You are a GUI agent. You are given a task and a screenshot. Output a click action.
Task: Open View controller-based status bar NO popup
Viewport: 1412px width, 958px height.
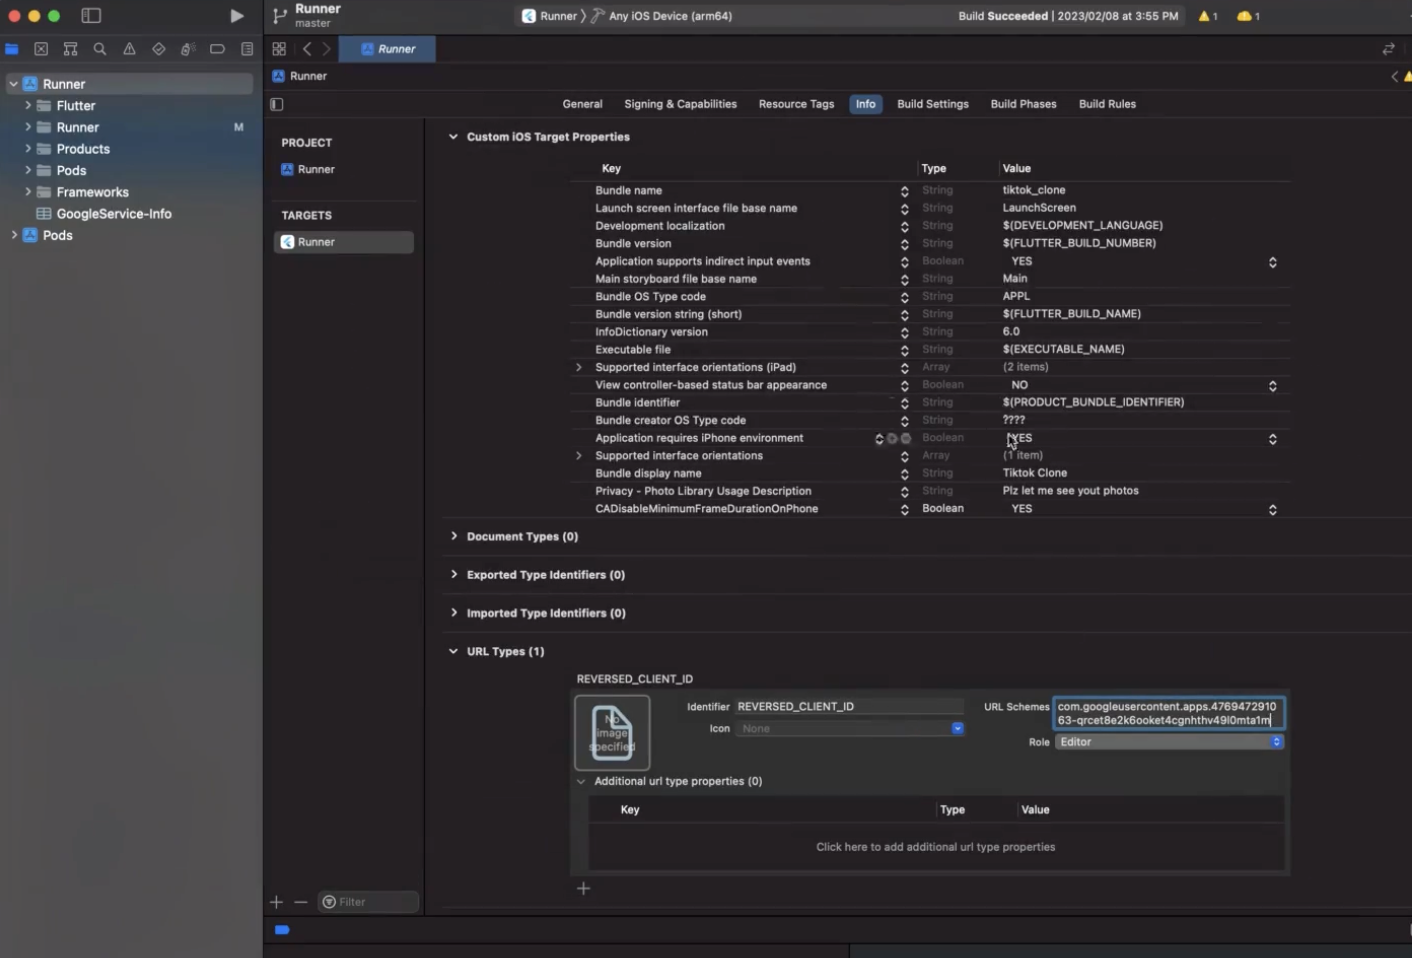click(1272, 386)
